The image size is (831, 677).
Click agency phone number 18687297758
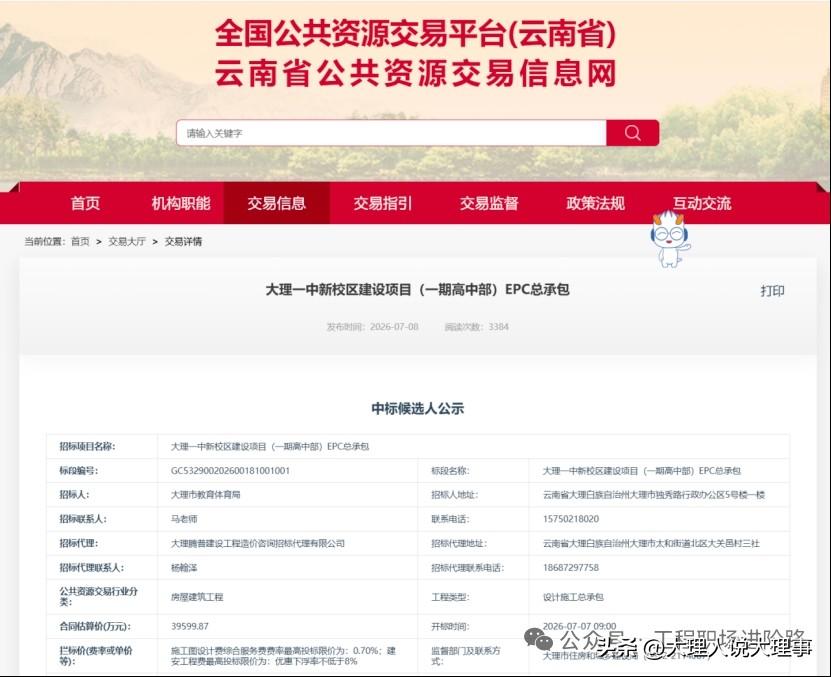(571, 568)
